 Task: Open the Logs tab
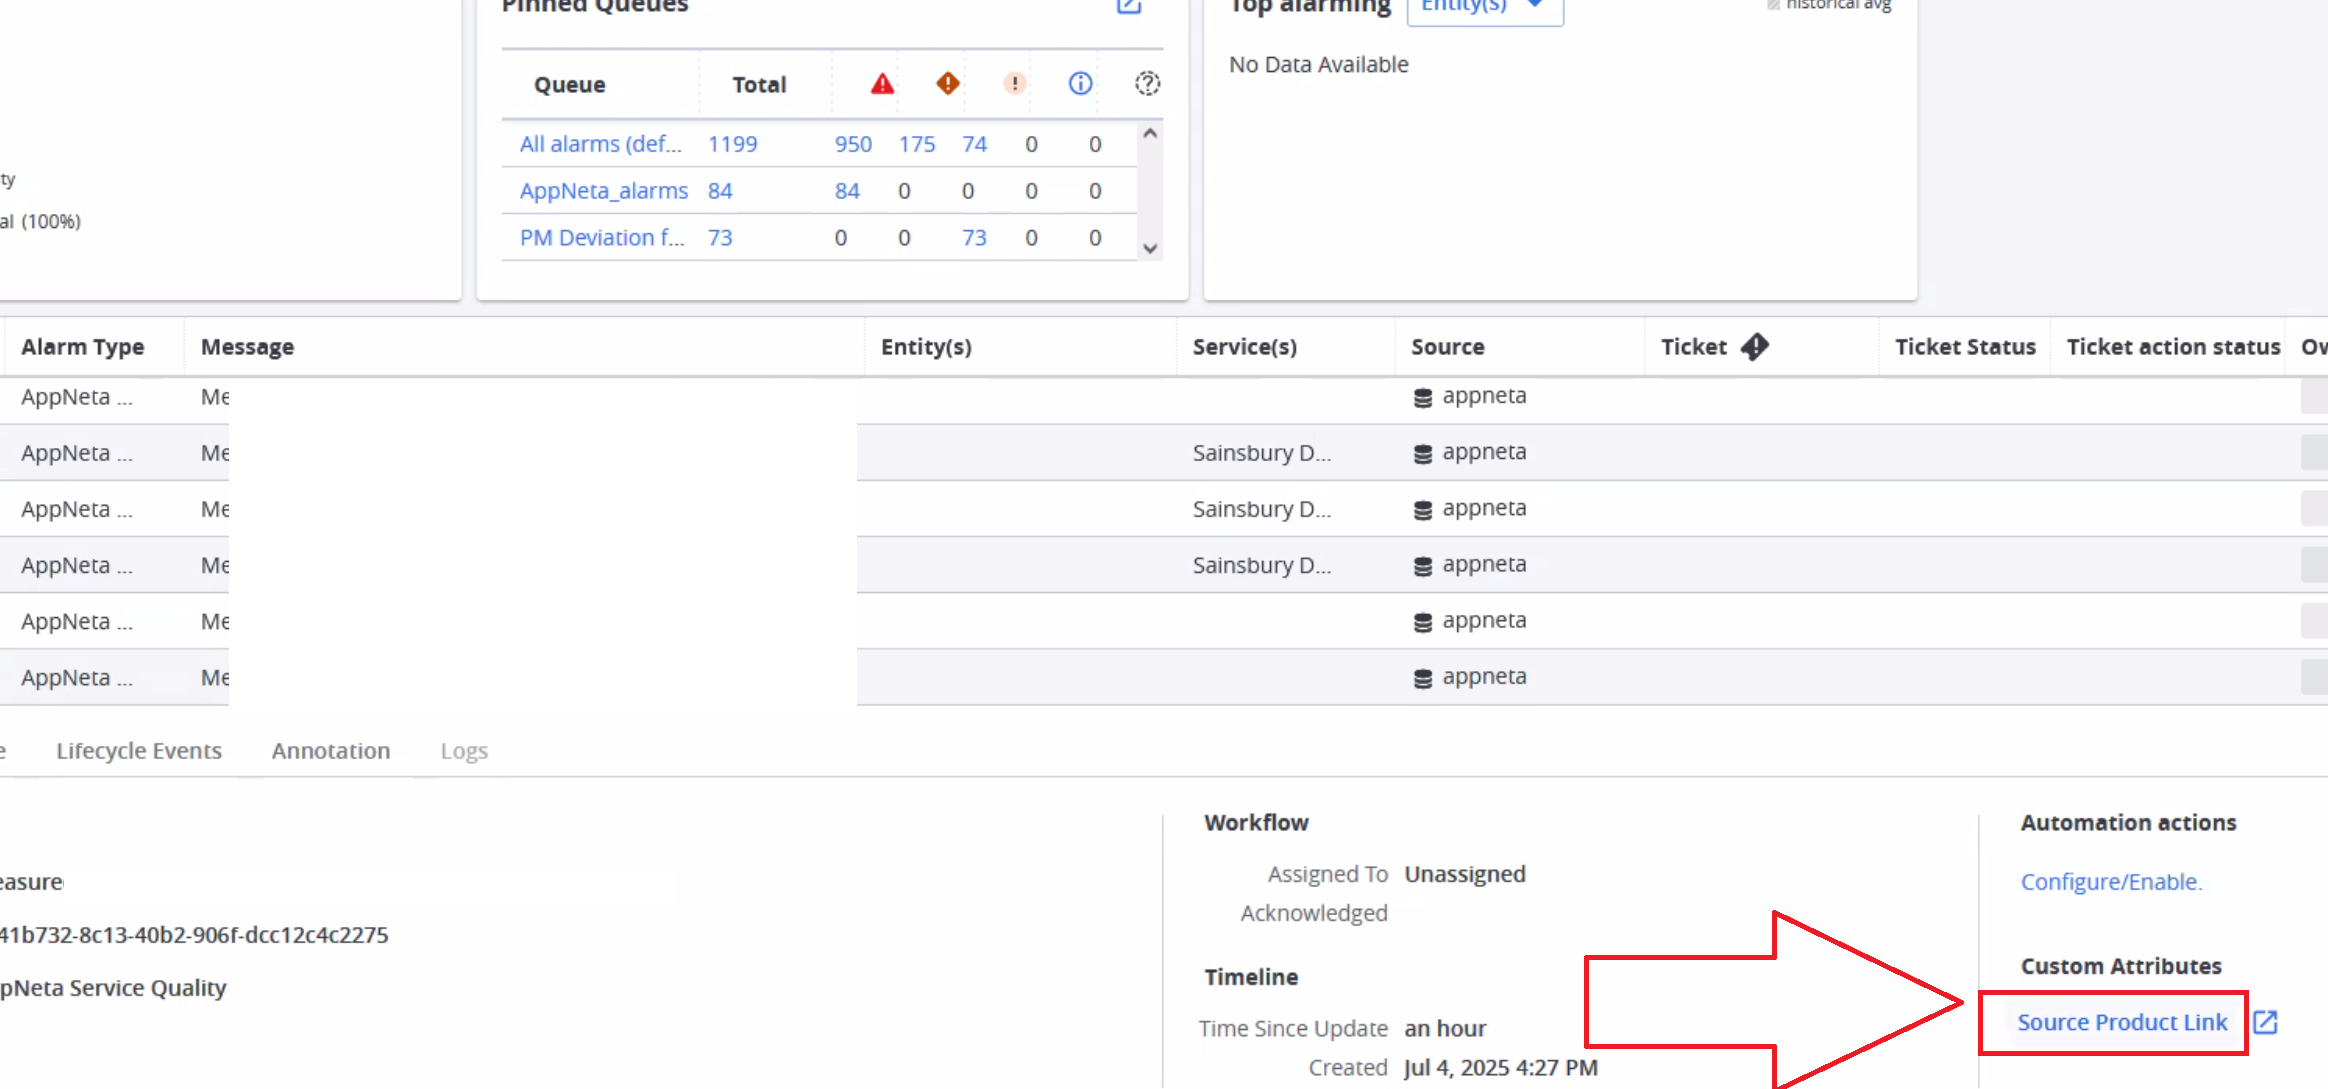point(464,751)
